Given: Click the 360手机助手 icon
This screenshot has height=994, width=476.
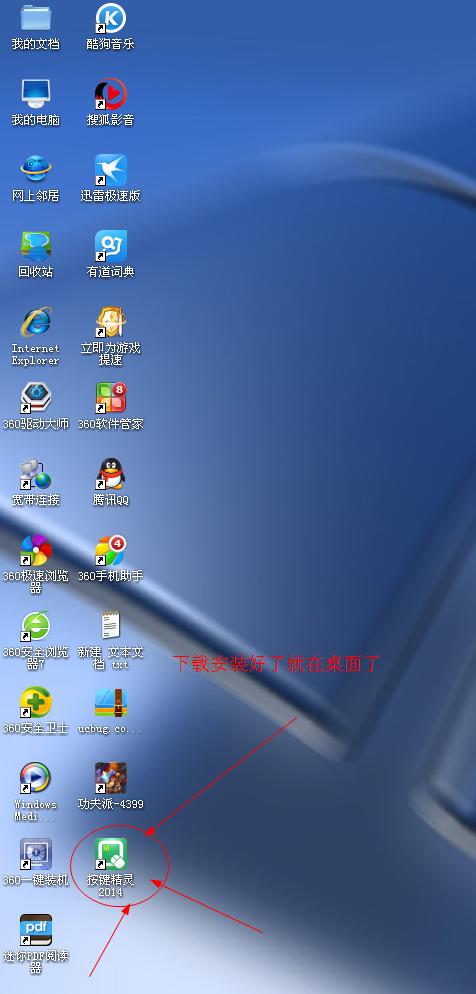Looking at the screenshot, I should tap(111, 550).
